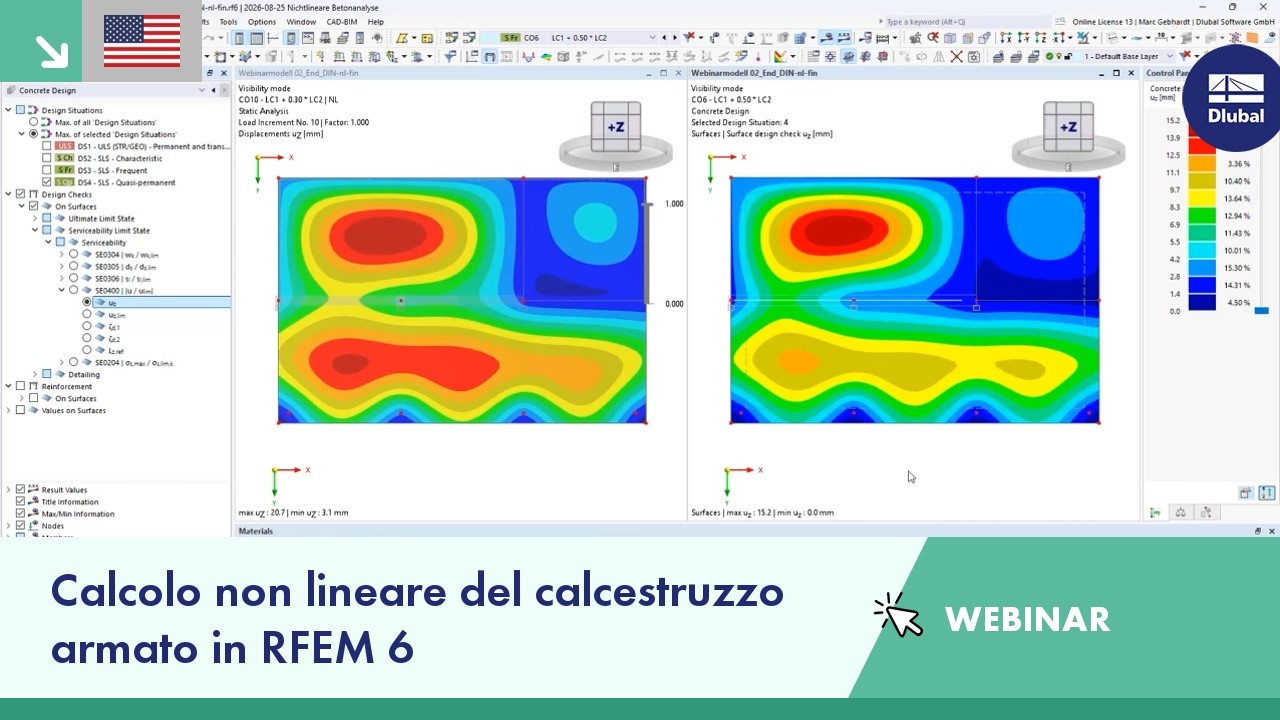Select next load combination arrow in toolbar
Screen dimensions: 1280x720
(675, 38)
